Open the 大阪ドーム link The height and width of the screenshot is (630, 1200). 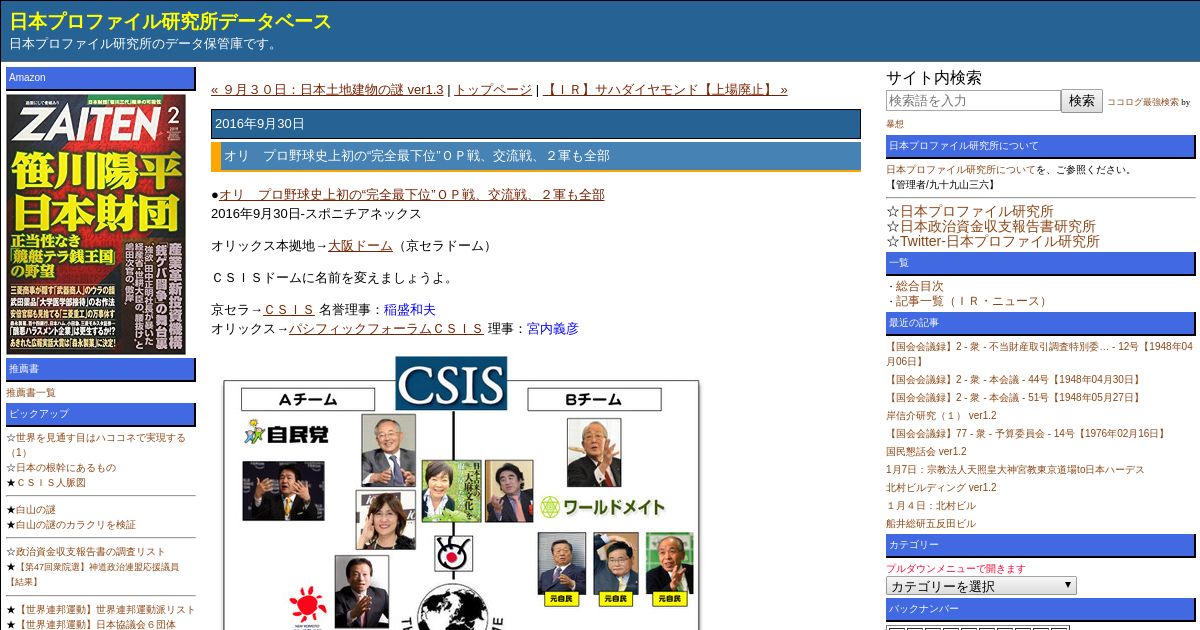[x=360, y=245]
